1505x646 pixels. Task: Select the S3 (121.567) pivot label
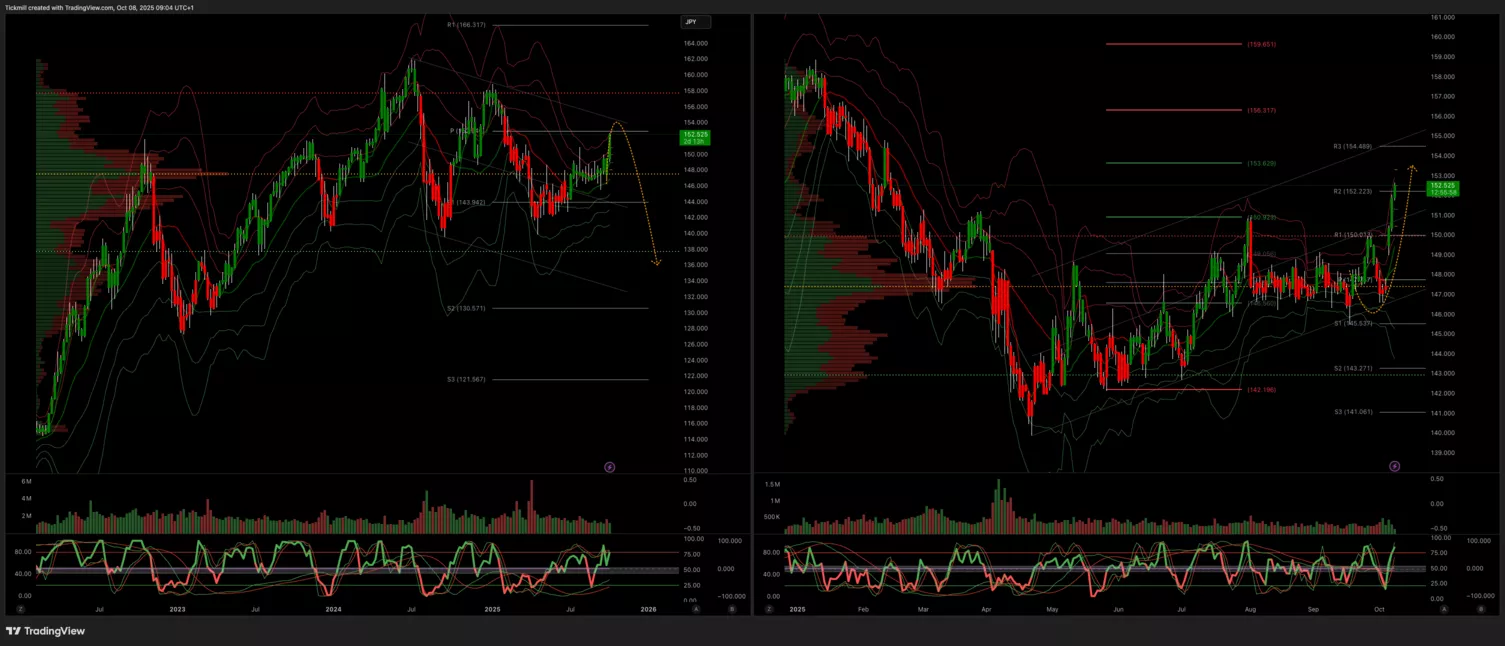pos(466,380)
